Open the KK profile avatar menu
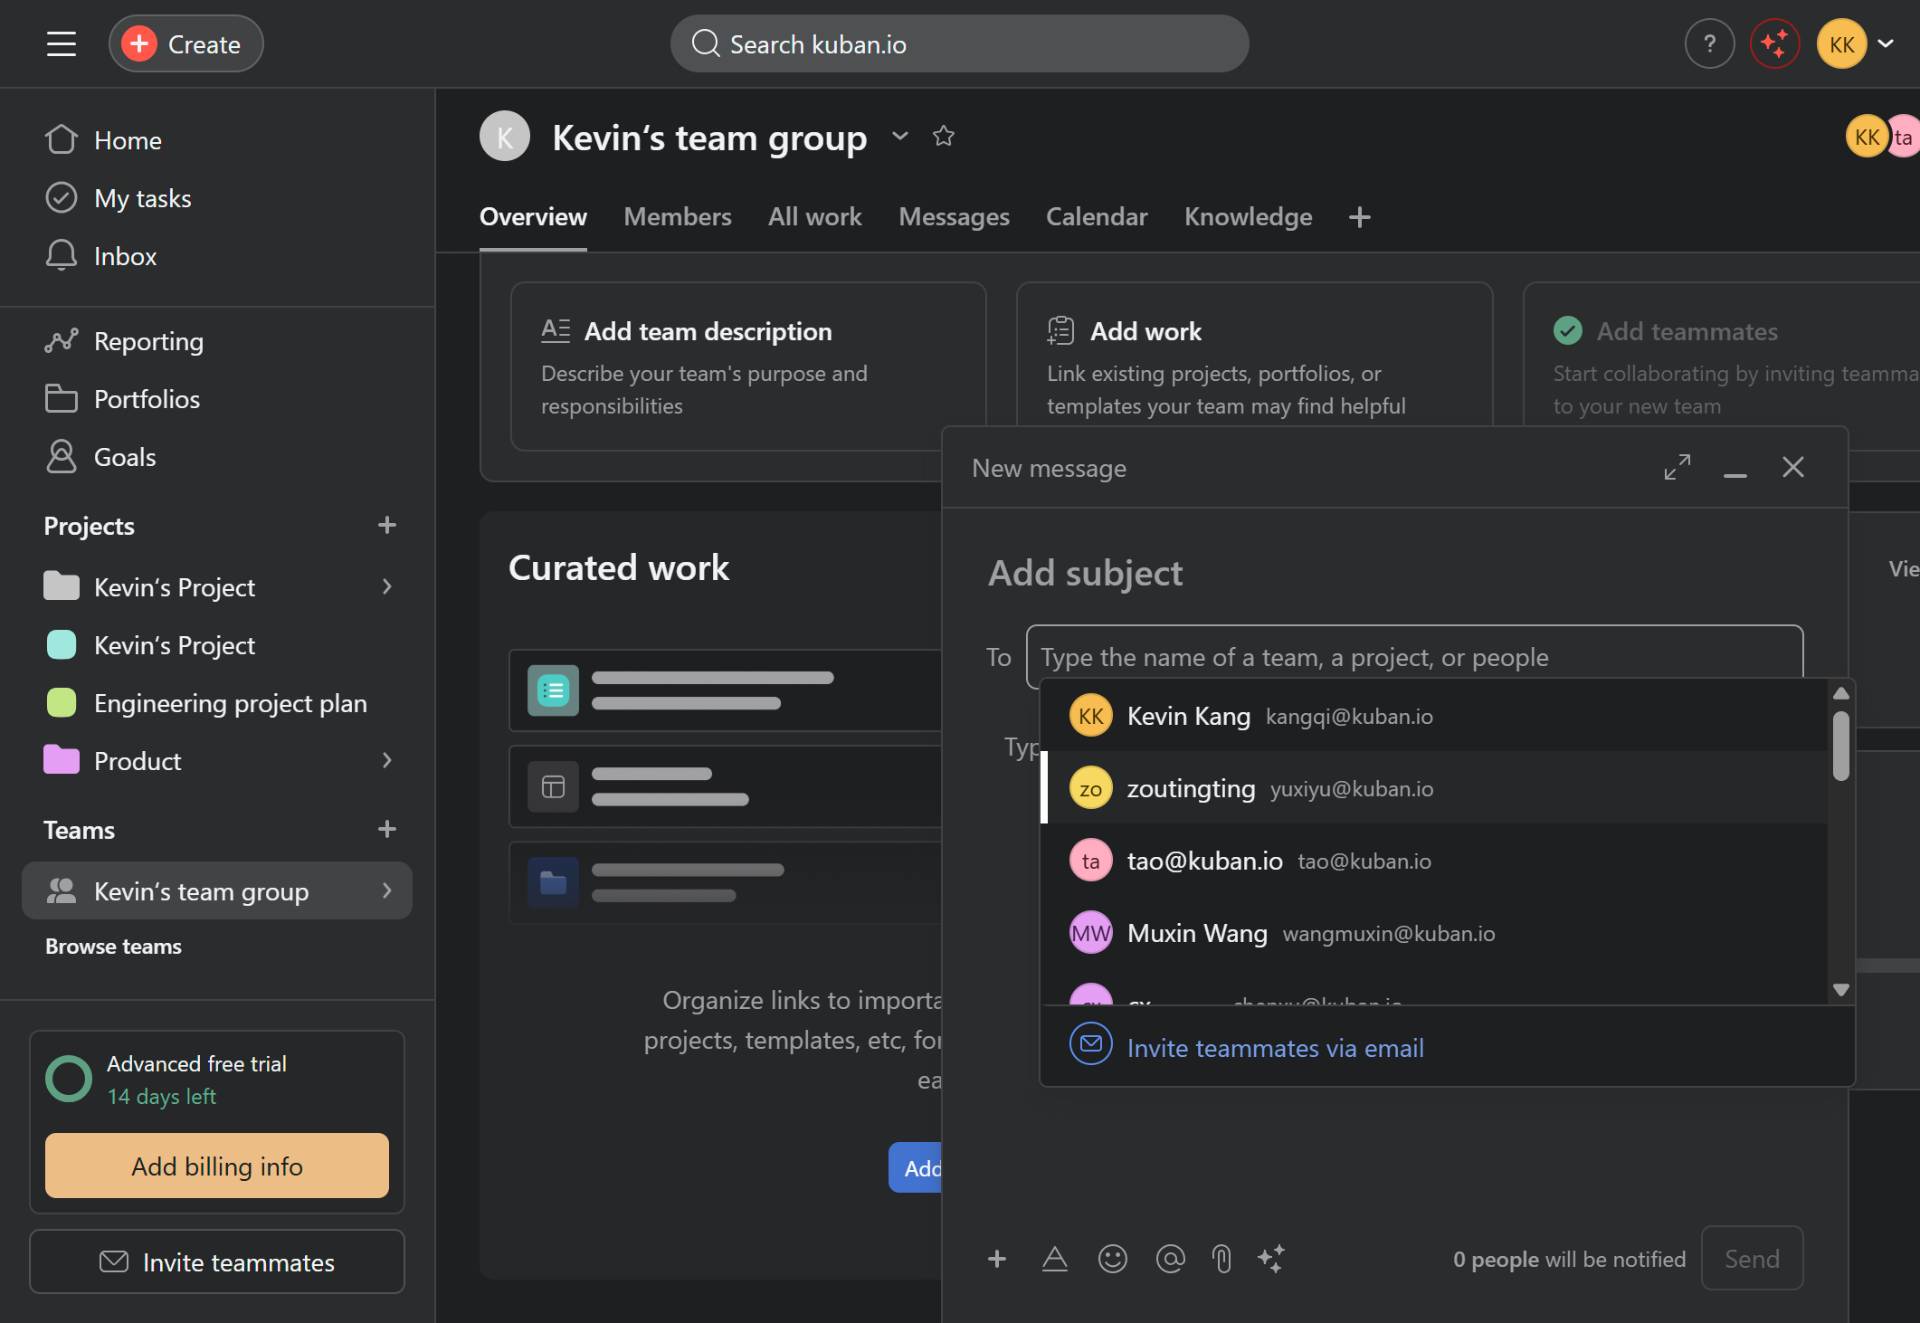Screen dimensions: 1920x1323 [1841, 44]
